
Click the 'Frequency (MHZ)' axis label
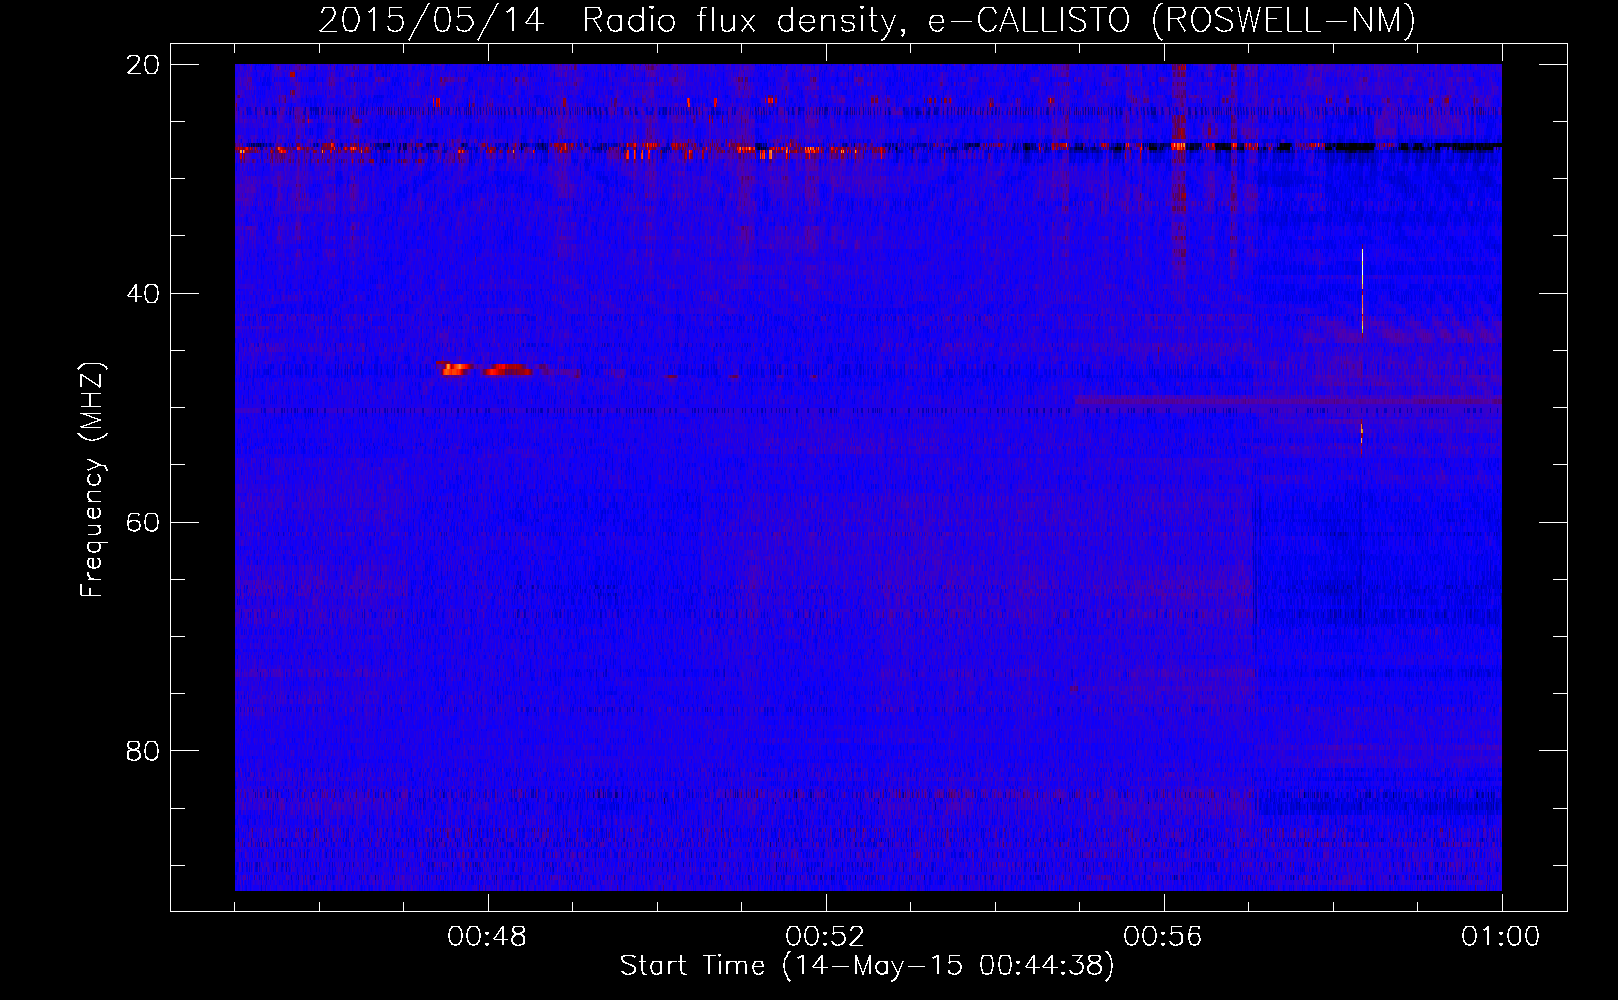click(x=92, y=480)
